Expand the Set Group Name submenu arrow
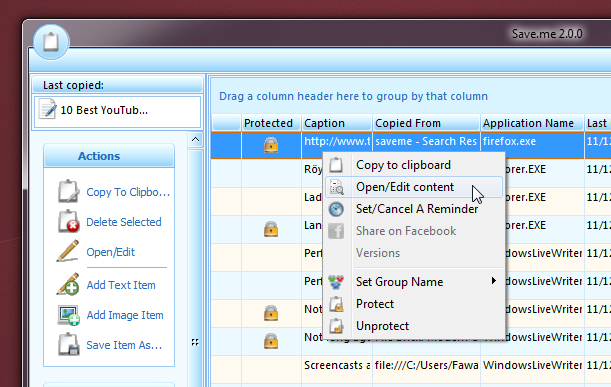Screen dimensions: 611x387 coord(494,281)
